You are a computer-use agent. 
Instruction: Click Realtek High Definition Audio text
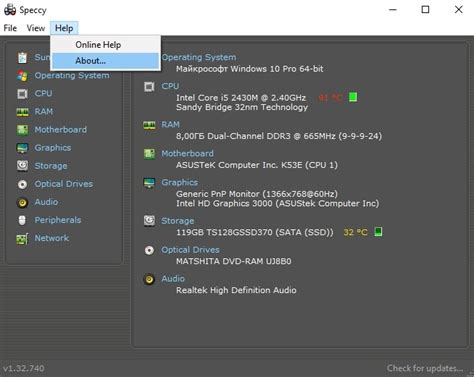pos(236,290)
